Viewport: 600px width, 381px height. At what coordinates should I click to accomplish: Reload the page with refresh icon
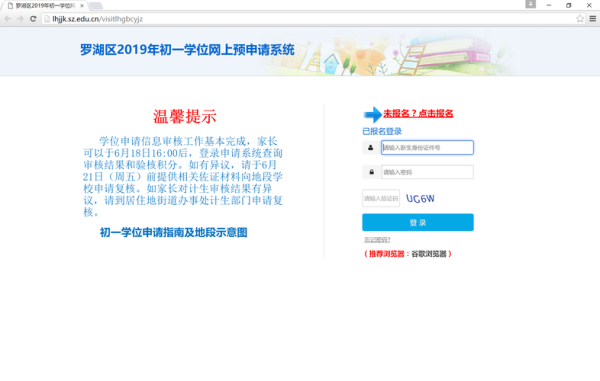pos(33,19)
